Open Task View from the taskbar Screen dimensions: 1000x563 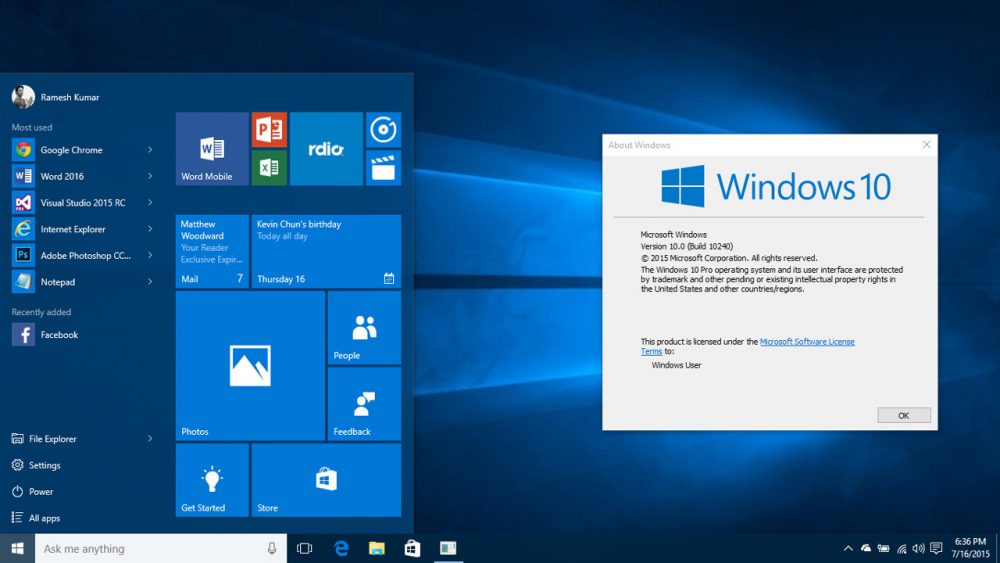[305, 548]
